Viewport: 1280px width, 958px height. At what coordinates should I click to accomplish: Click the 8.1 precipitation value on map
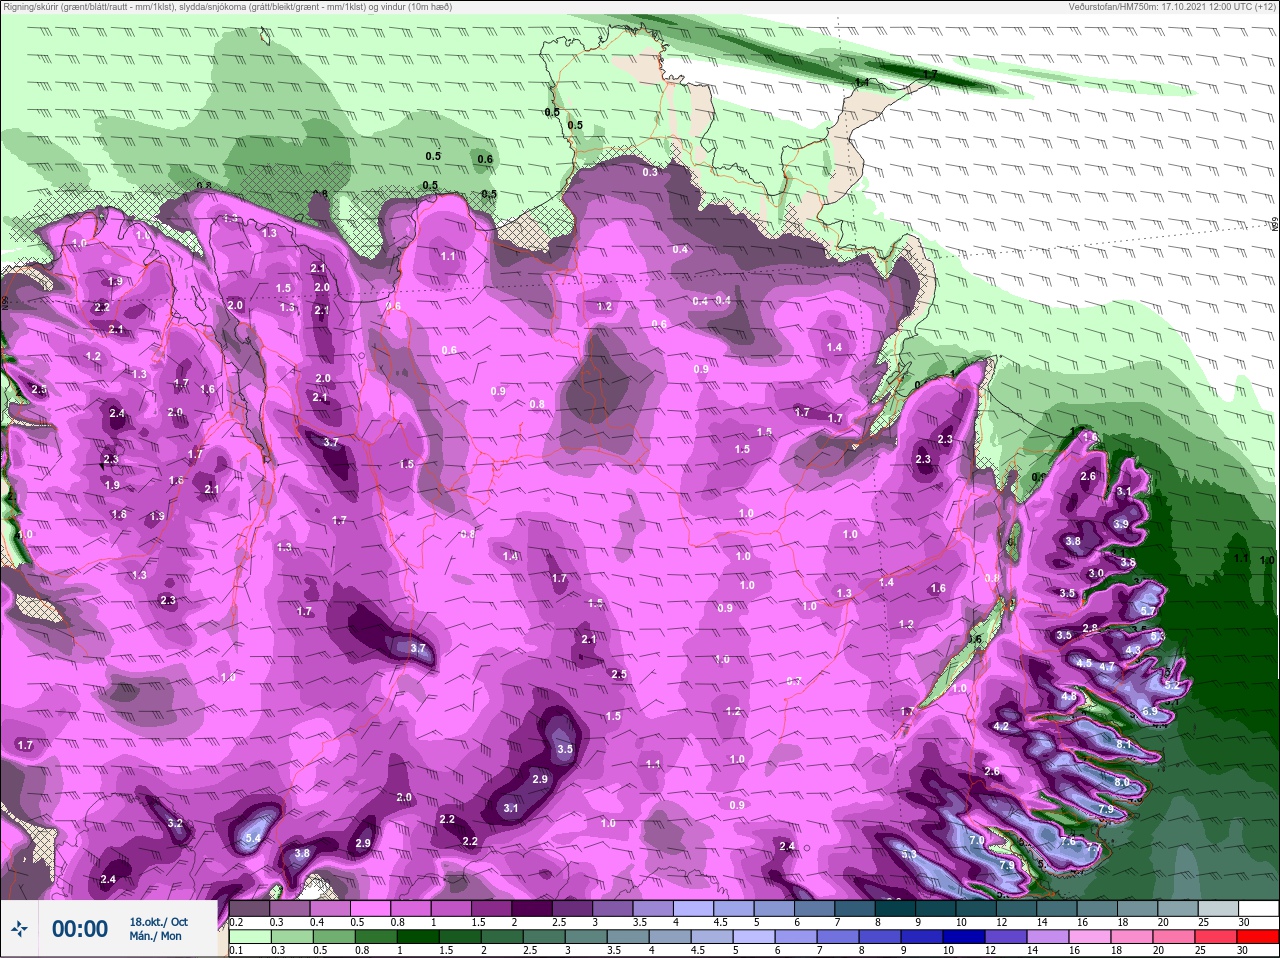click(1123, 745)
